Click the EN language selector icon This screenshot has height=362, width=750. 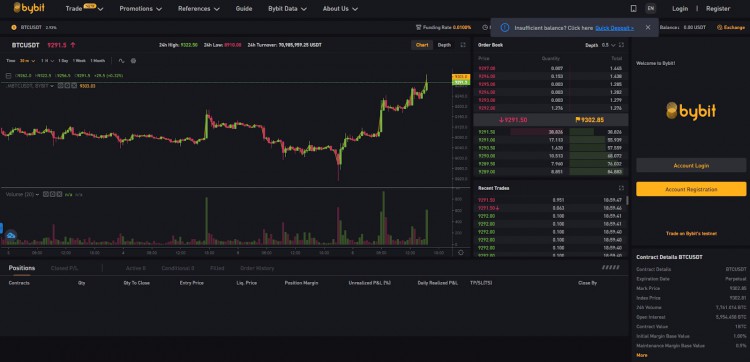click(x=650, y=9)
